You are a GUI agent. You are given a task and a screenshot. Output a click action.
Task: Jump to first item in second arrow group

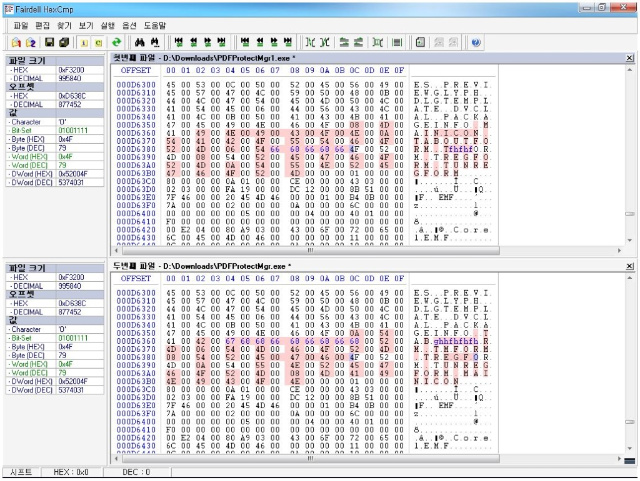click(245, 42)
